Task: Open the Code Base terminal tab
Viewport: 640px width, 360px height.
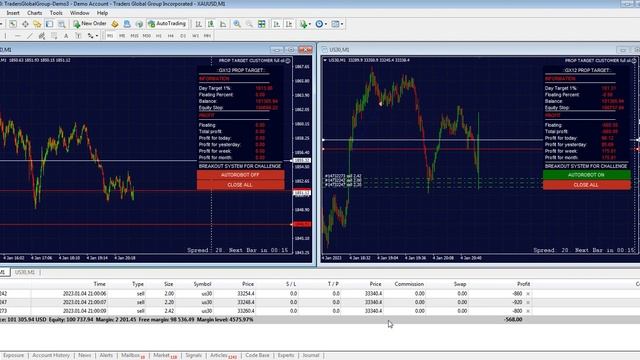Action: (257, 356)
